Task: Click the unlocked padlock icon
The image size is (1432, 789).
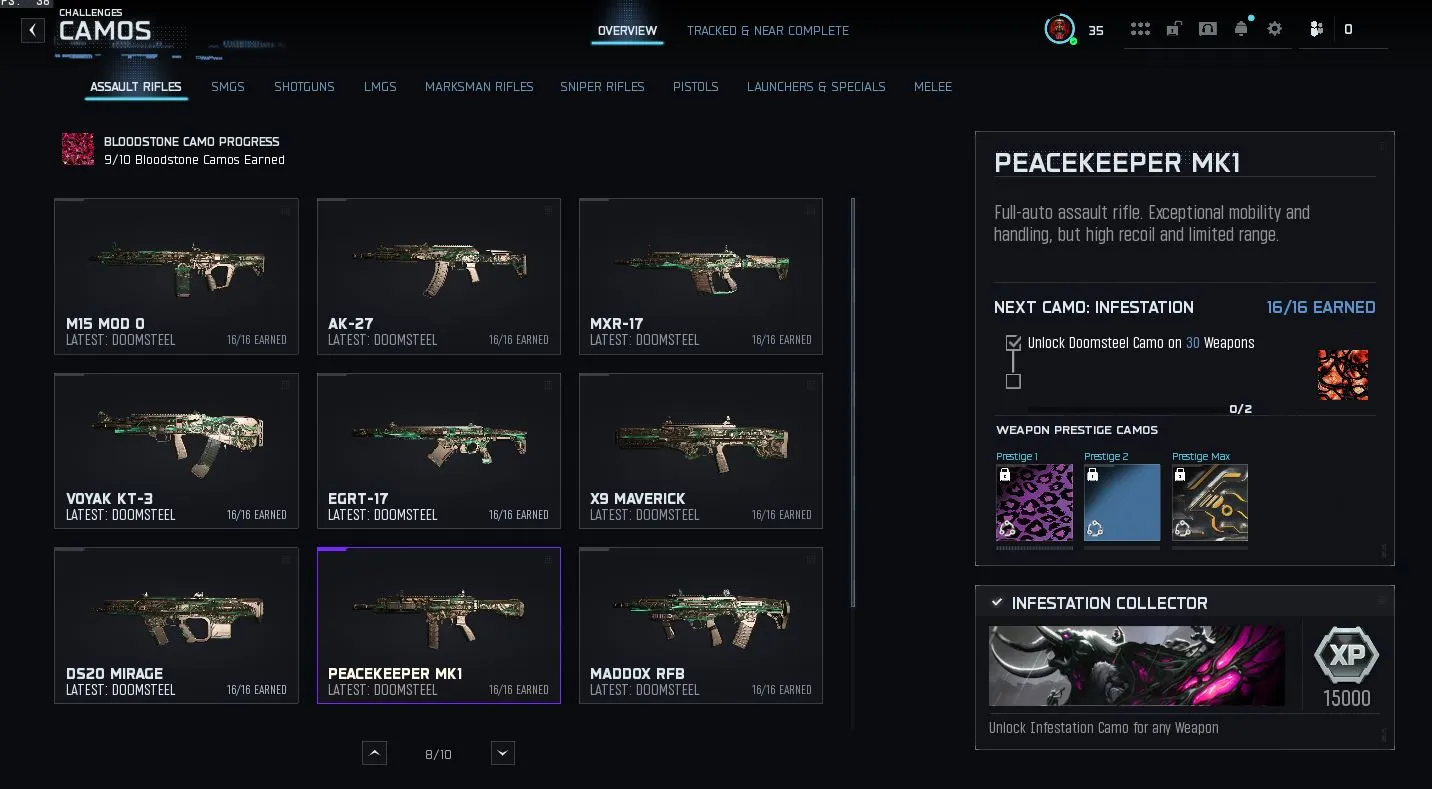Action: [x=1173, y=29]
